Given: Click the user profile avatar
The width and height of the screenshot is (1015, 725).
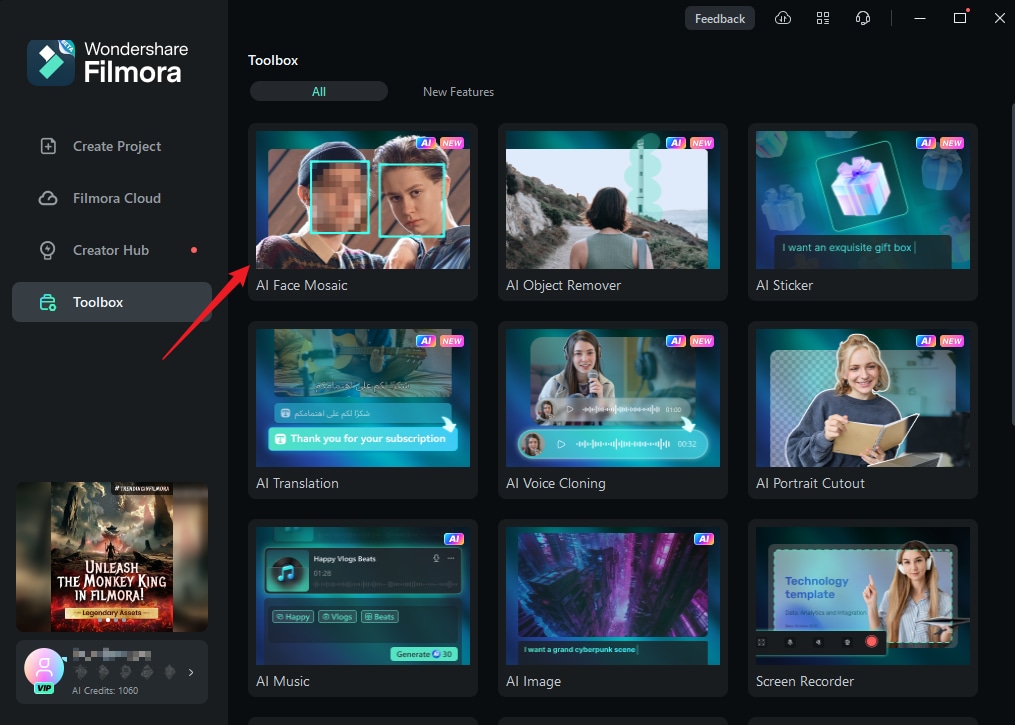Looking at the screenshot, I should coord(44,667).
